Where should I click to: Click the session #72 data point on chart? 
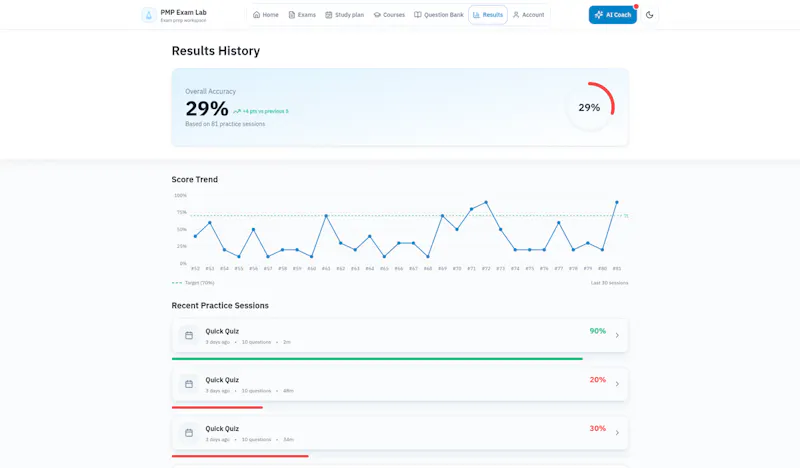coord(486,202)
